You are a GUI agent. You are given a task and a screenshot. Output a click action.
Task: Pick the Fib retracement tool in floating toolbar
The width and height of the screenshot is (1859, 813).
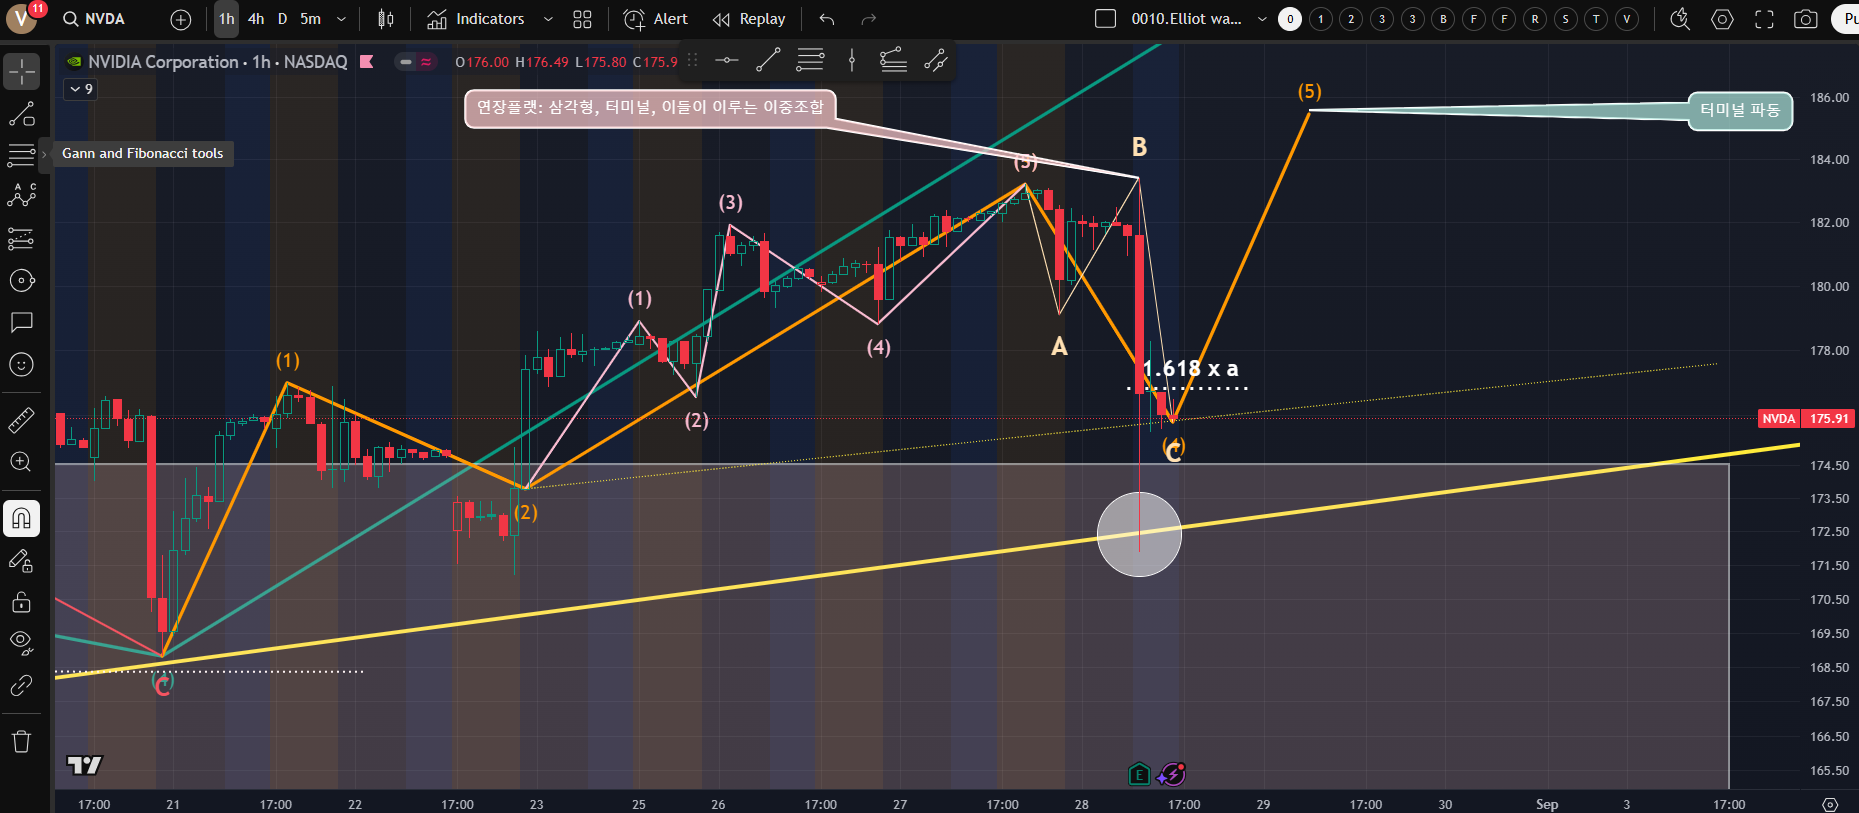[x=810, y=61]
